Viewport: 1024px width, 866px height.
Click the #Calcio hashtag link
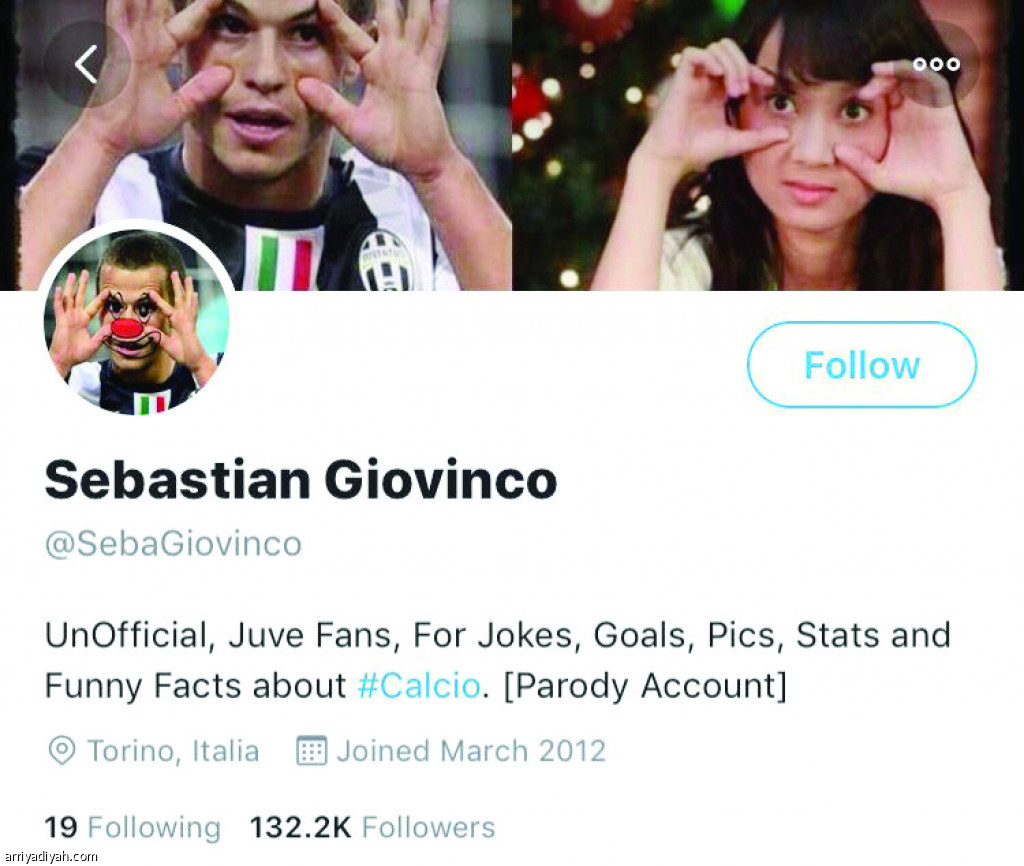coord(419,686)
